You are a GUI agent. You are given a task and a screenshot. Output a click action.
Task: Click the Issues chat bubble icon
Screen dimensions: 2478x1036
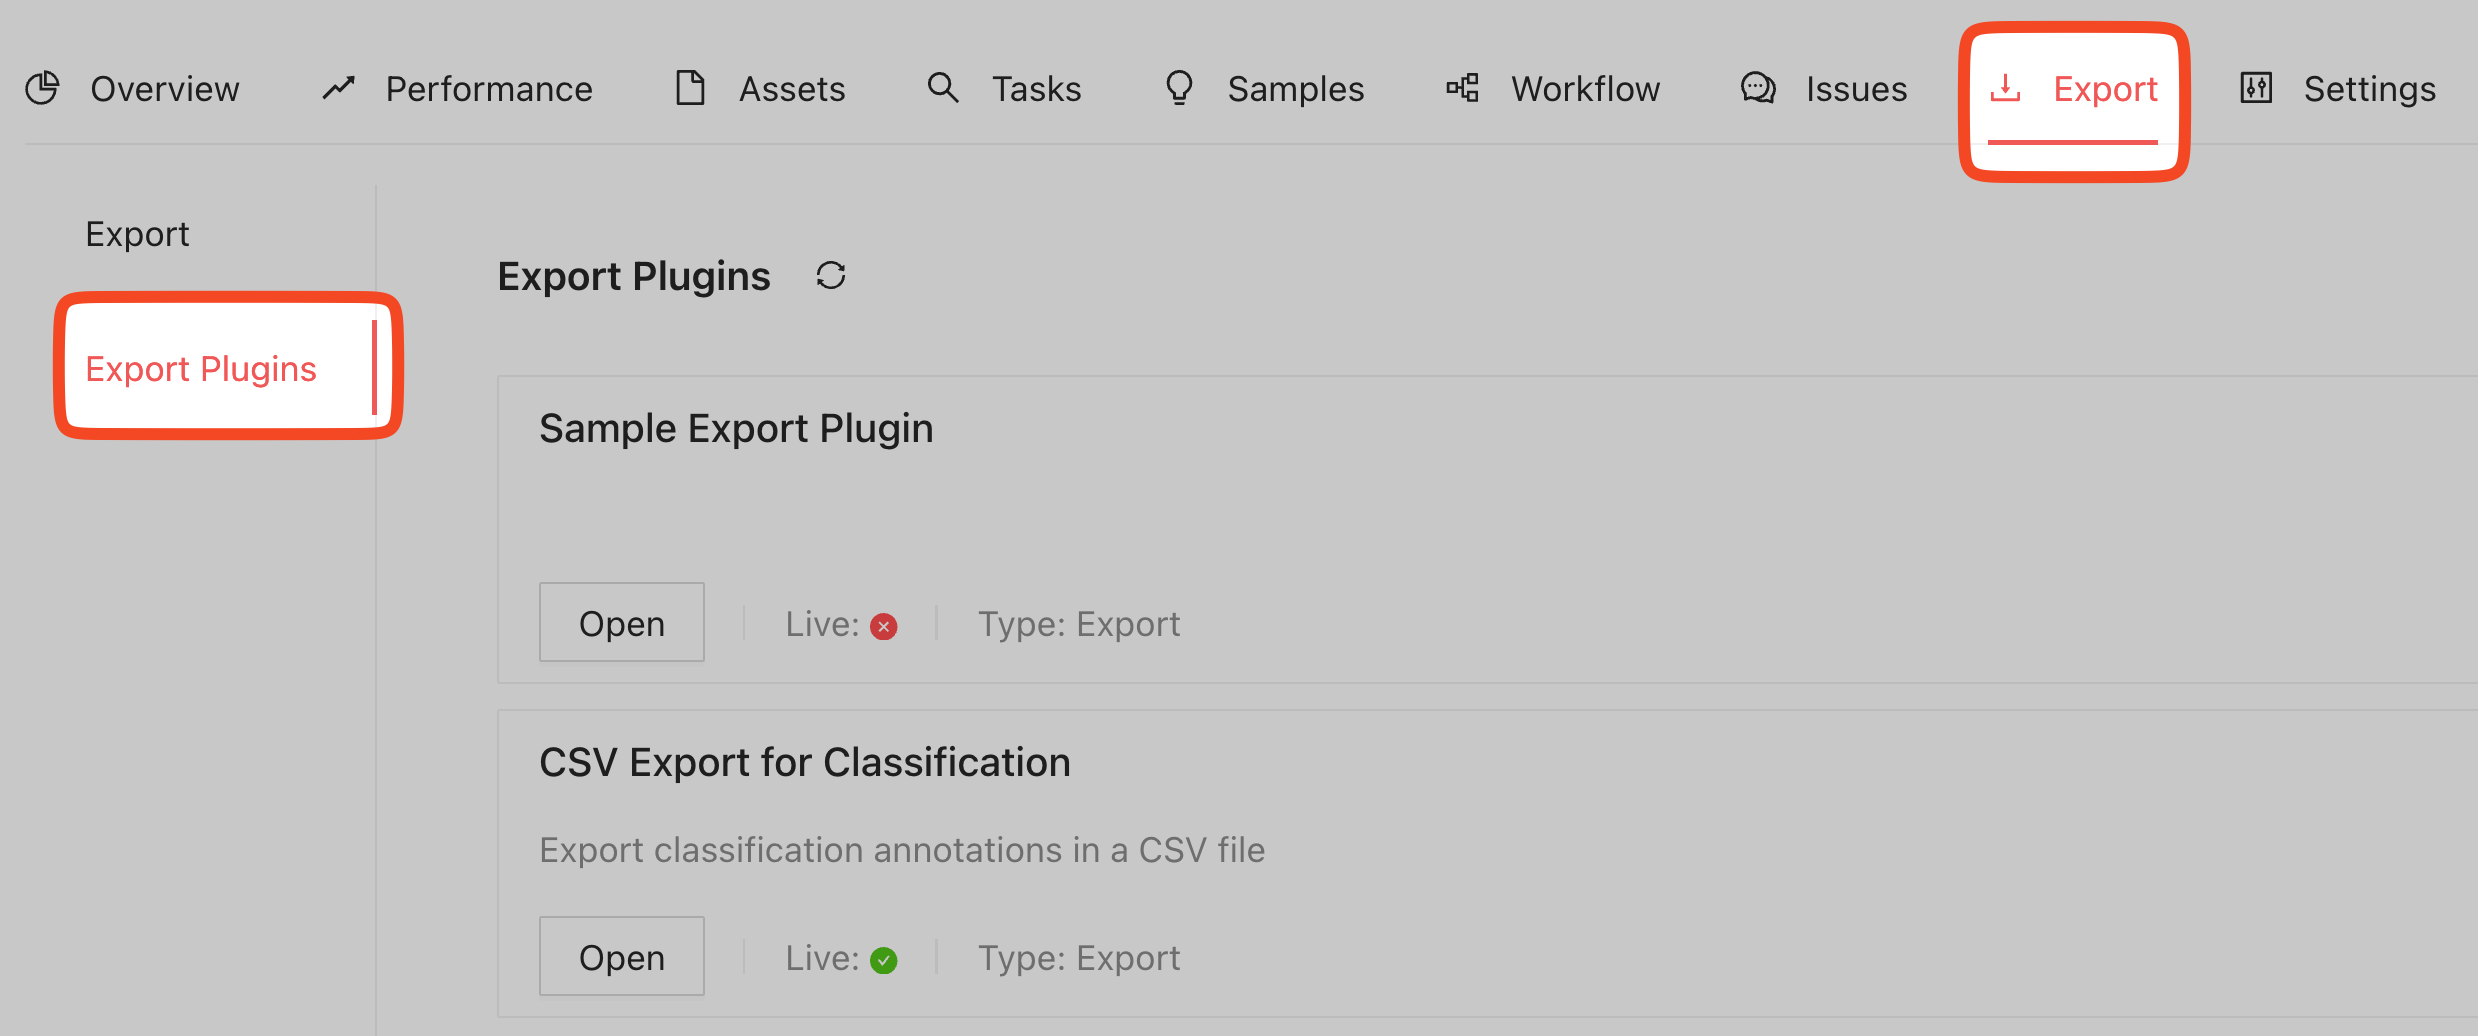pos(1758,88)
